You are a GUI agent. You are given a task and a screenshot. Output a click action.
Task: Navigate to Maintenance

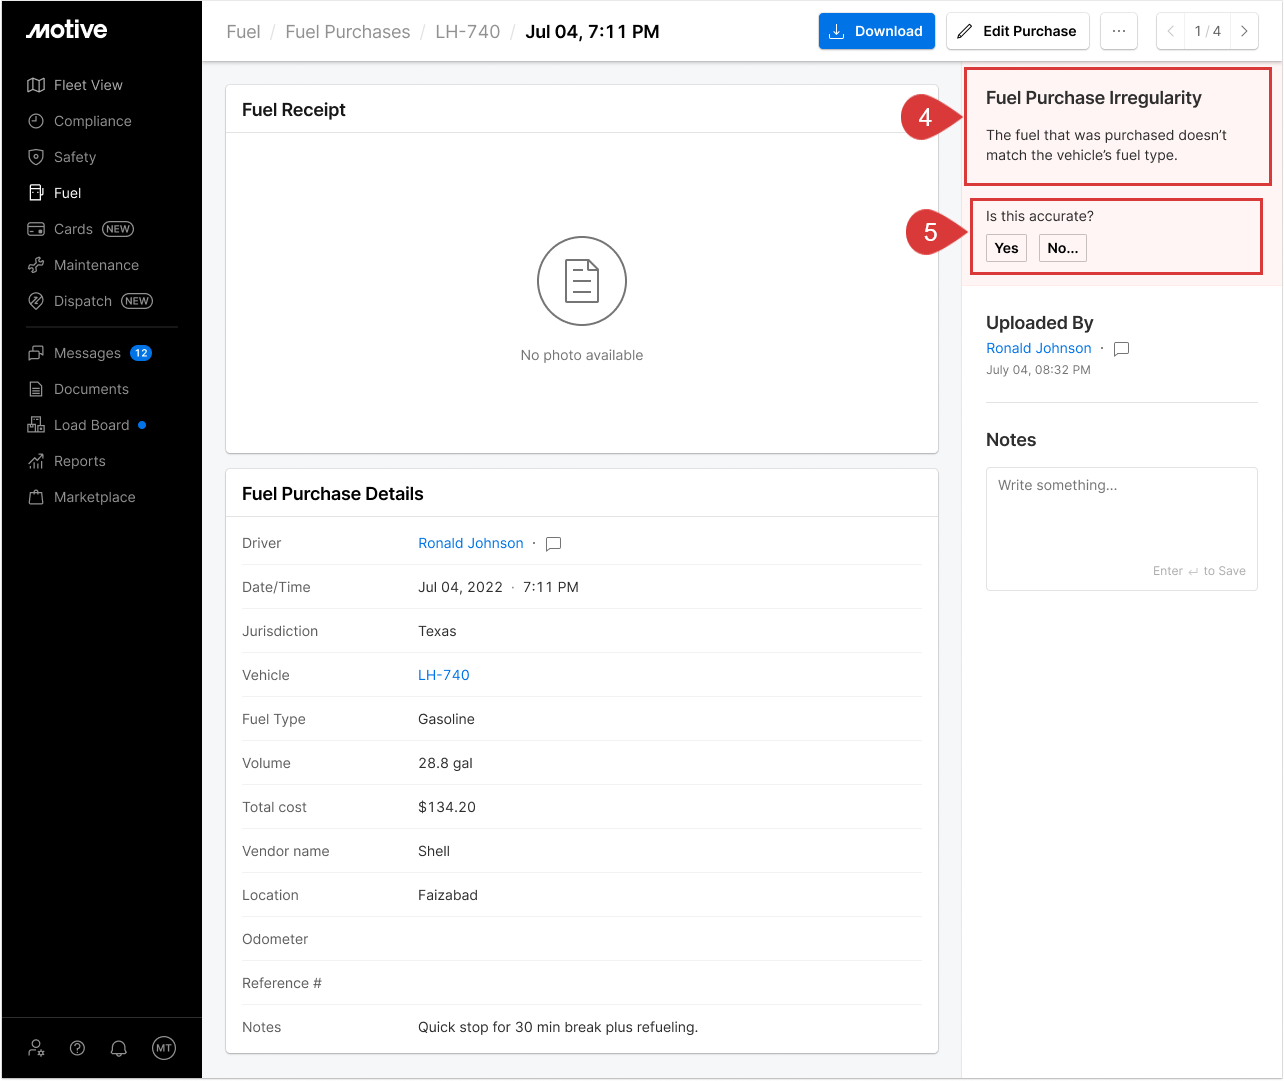[x=96, y=265]
